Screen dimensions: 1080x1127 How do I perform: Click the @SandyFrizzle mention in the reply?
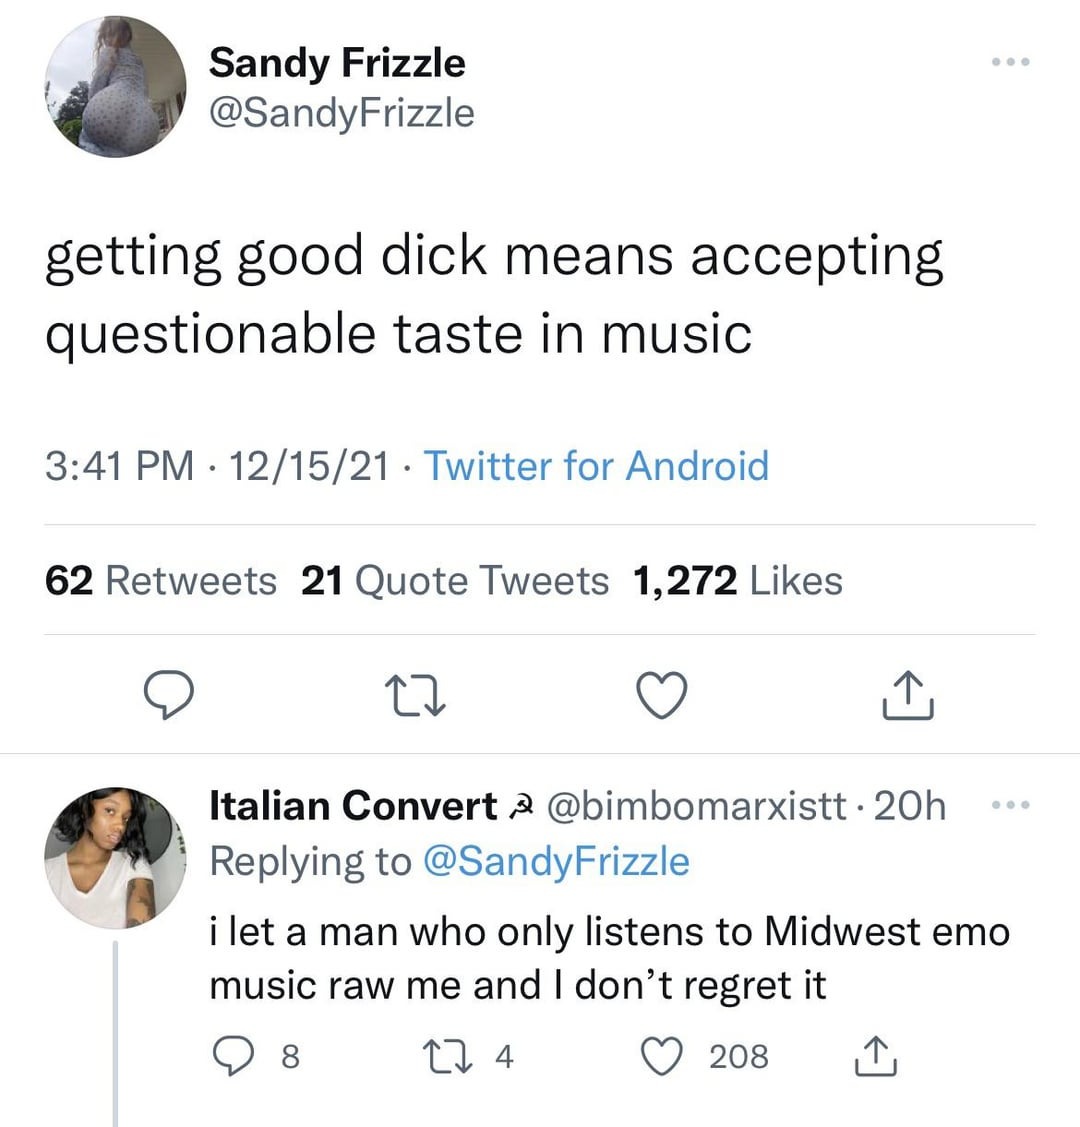557,861
